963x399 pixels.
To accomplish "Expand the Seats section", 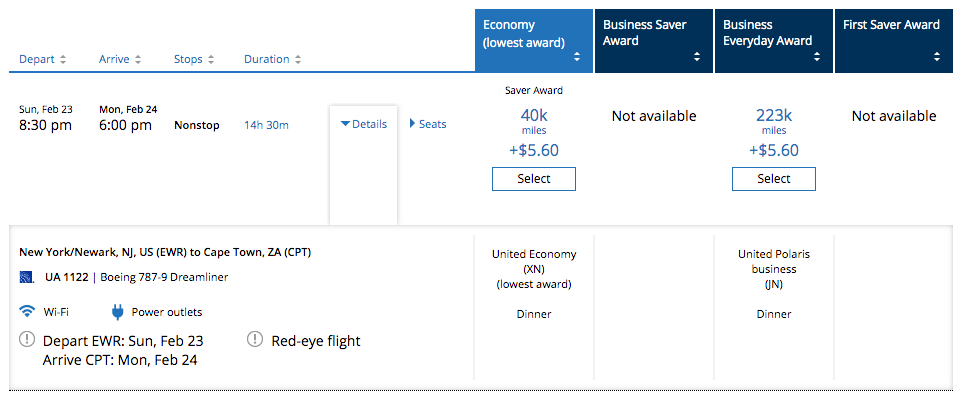I will [428, 124].
